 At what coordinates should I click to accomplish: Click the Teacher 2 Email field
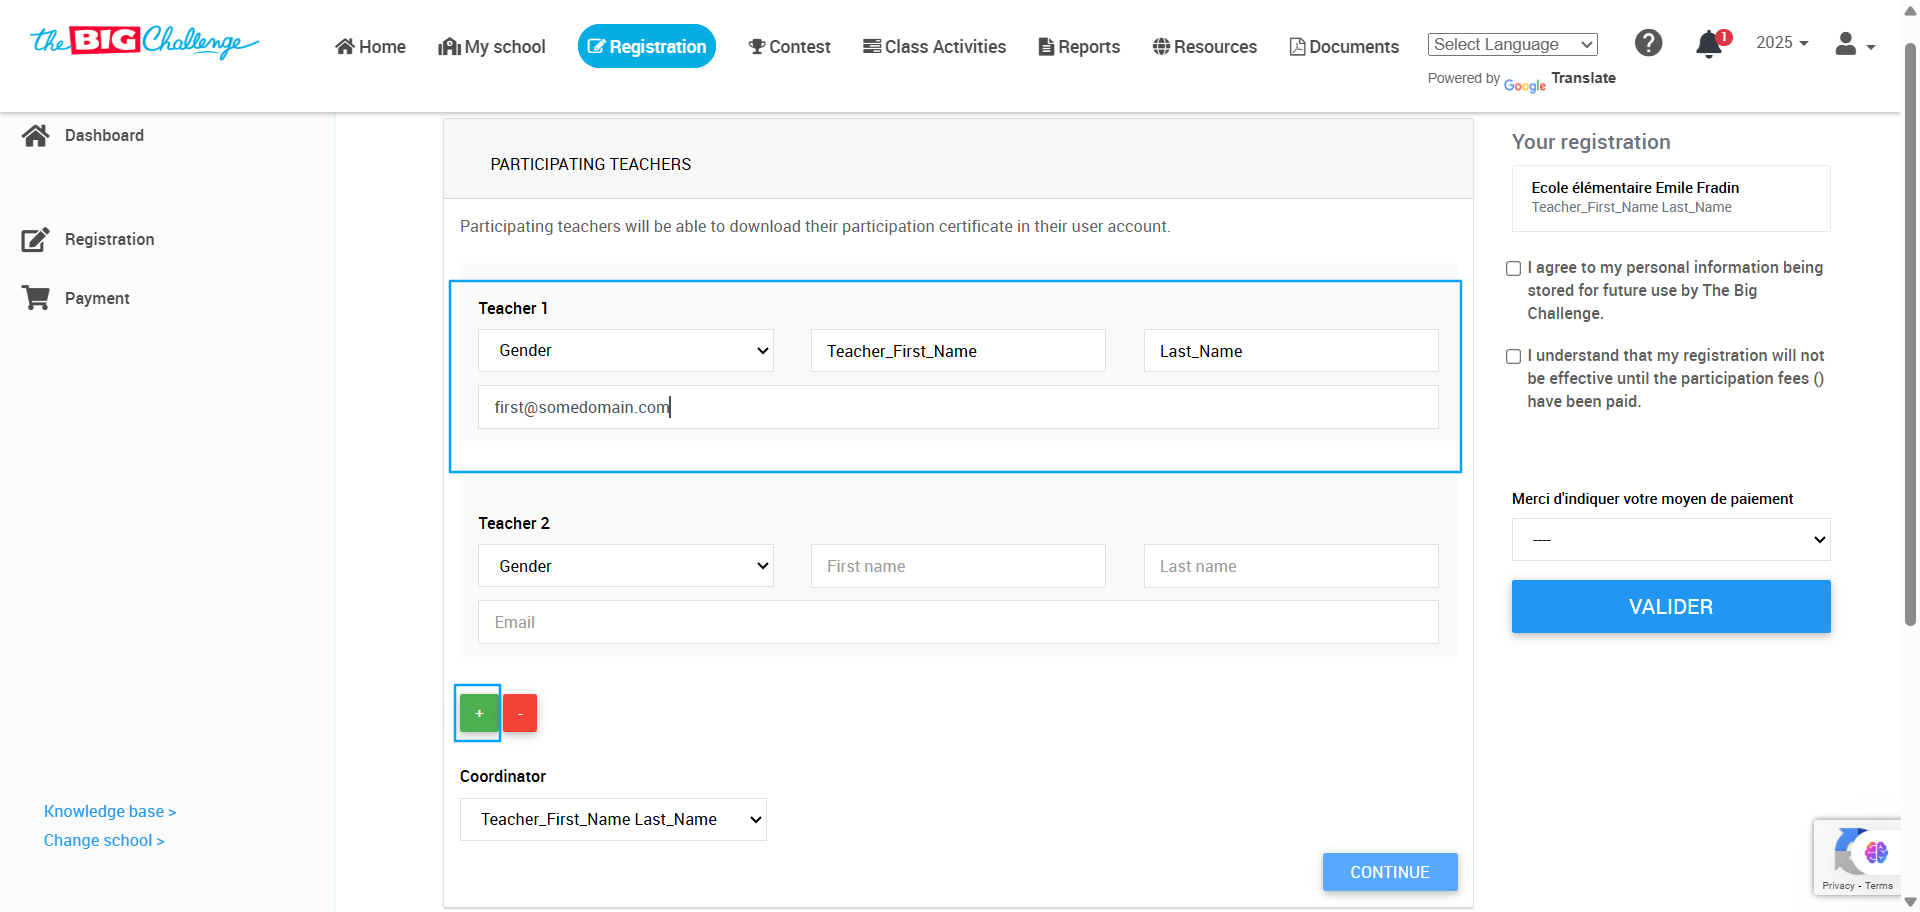pyautogui.click(x=957, y=623)
